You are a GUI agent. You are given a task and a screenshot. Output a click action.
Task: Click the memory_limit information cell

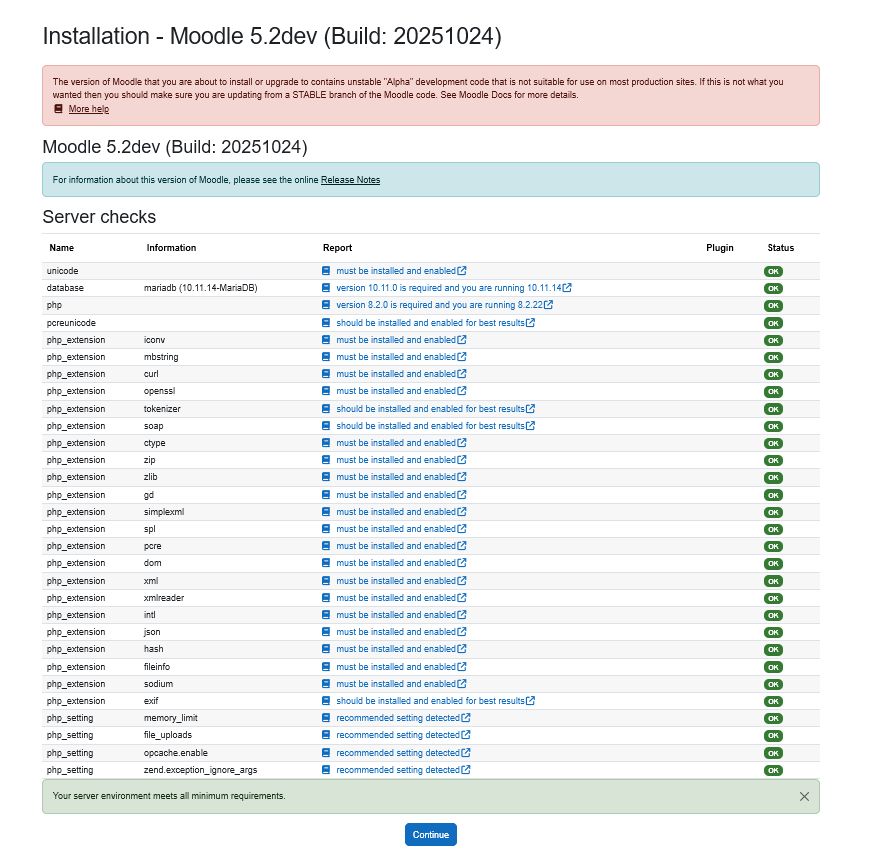(171, 718)
